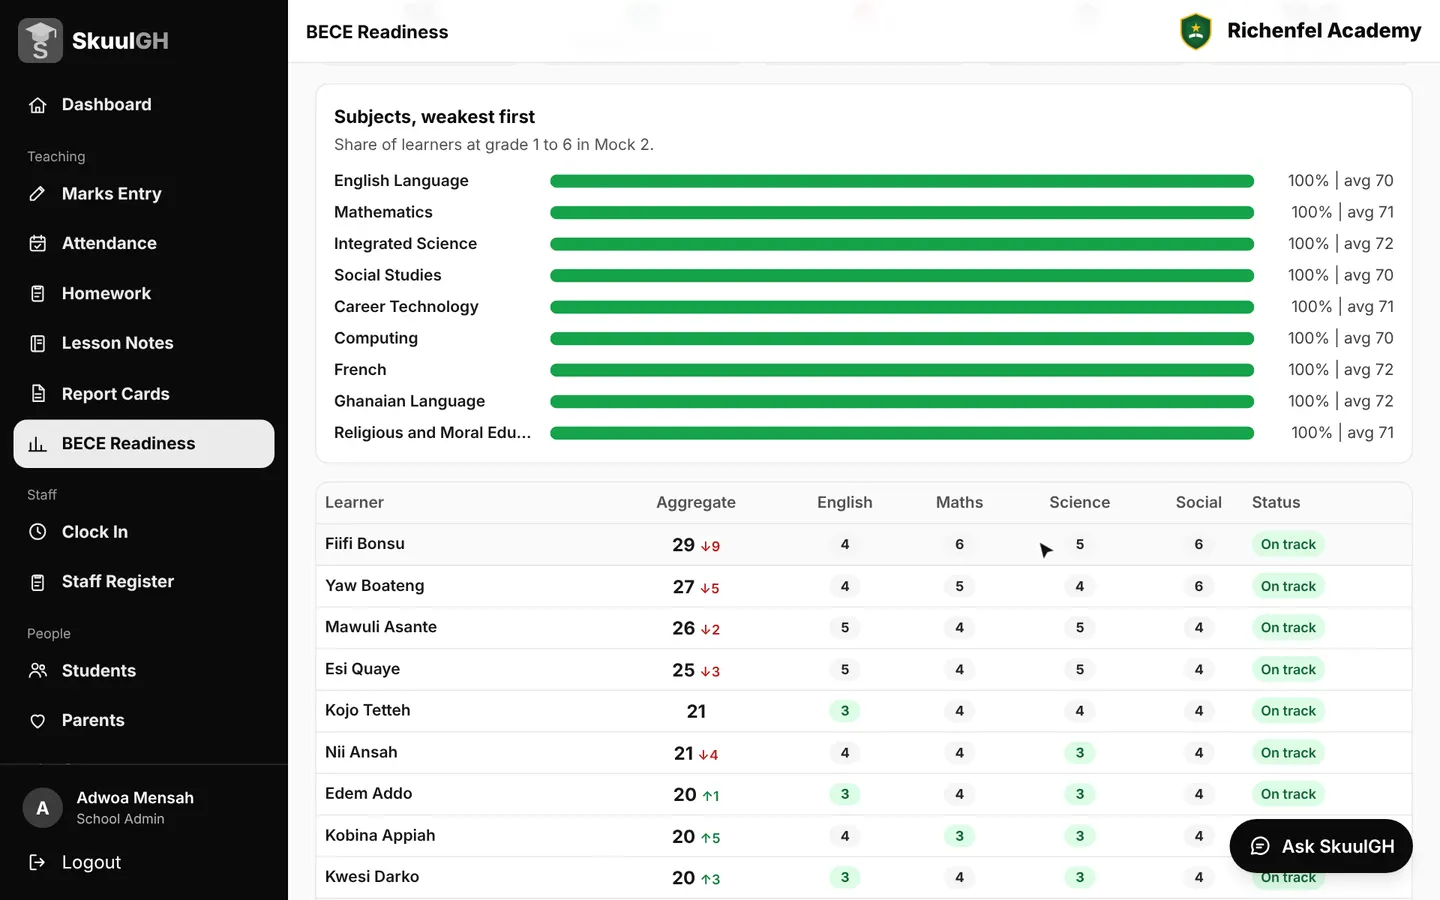Click the Parents heart icon

[38, 721]
